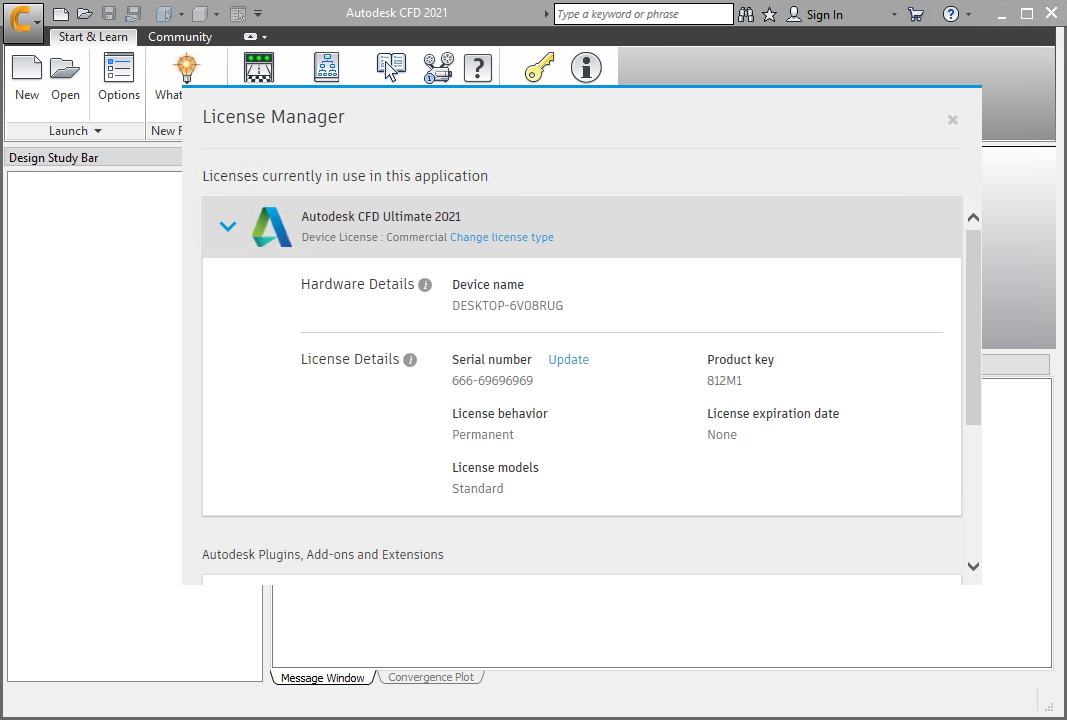This screenshot has height=720, width=1067.
Task: Select the Getting Started racetrack icon
Action: point(259,66)
